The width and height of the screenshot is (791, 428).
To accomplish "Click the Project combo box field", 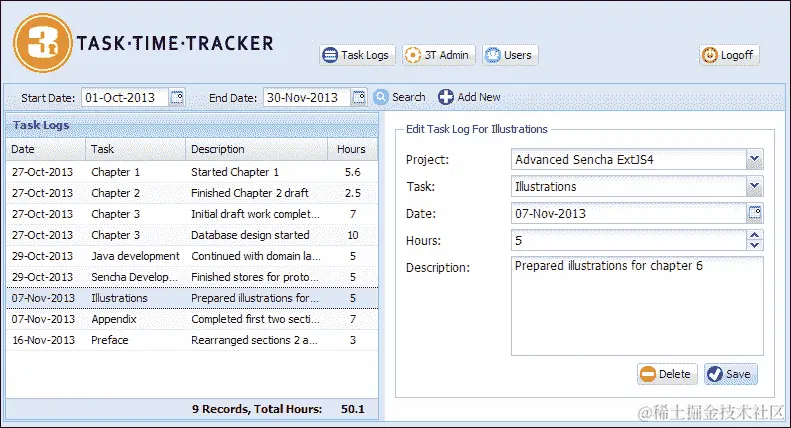I will (x=629, y=159).
